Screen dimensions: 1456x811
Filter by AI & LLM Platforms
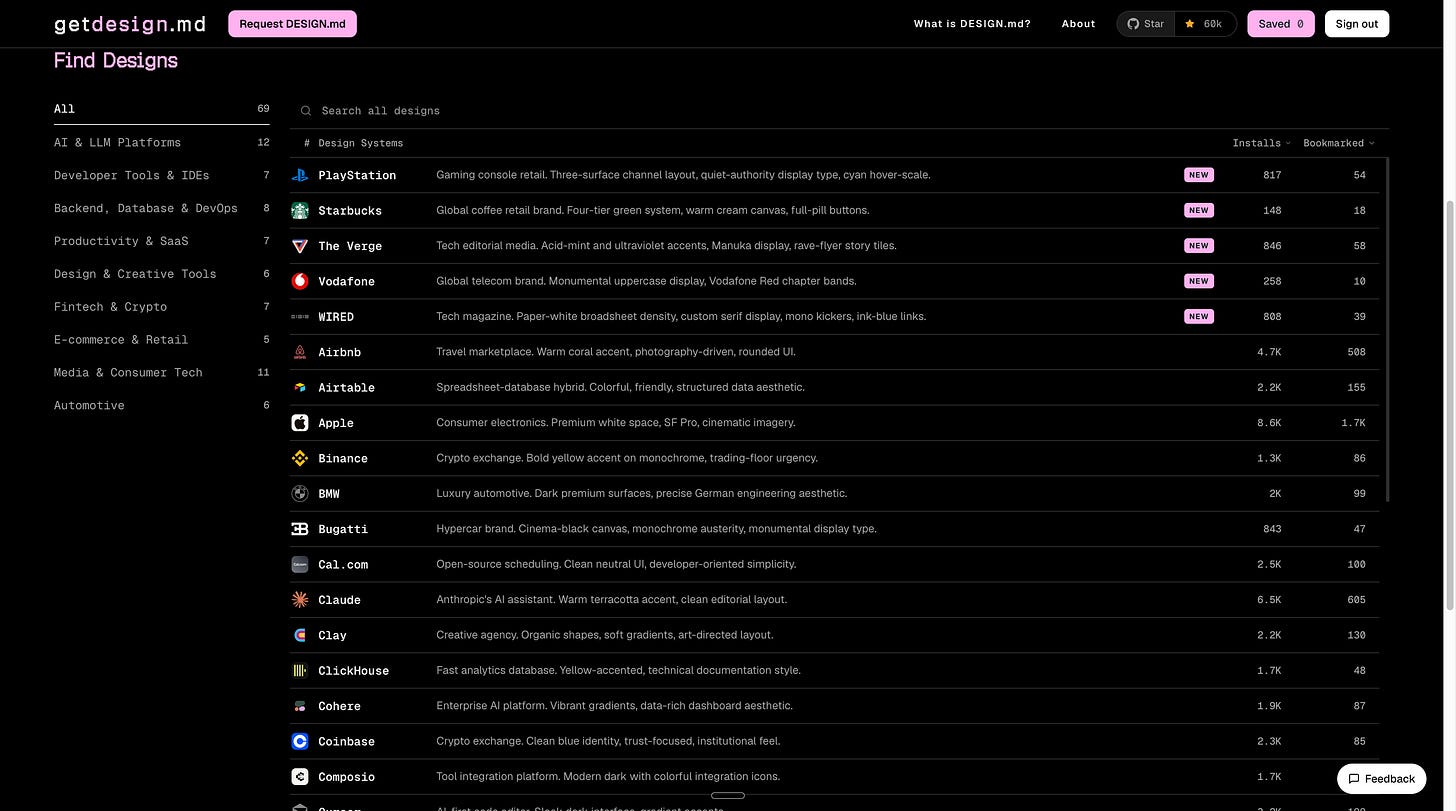pos(162,142)
